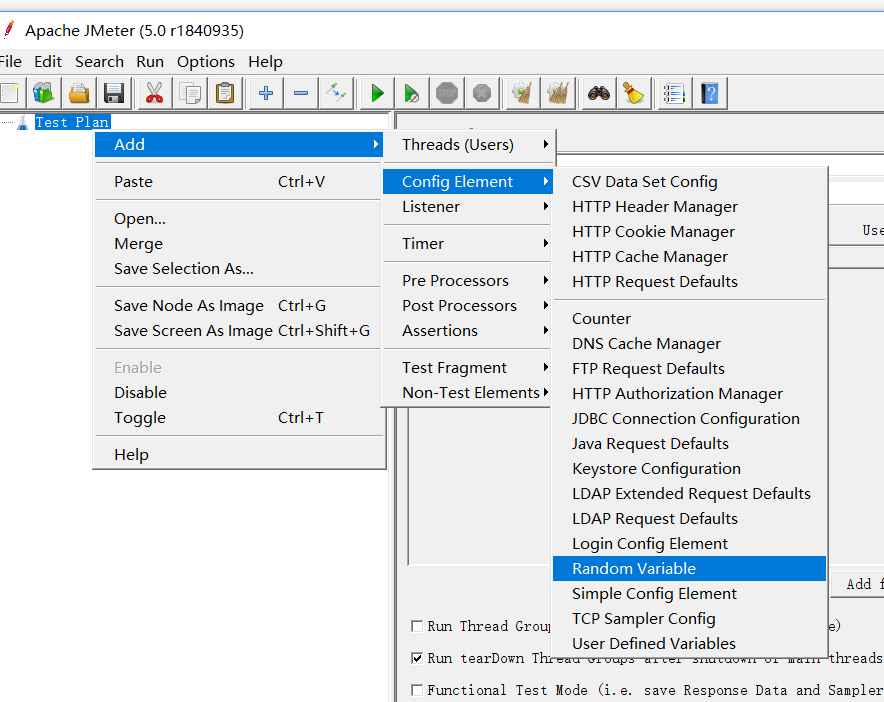Click the Copy toolbar icon
This screenshot has height=702, width=884.
(189, 93)
